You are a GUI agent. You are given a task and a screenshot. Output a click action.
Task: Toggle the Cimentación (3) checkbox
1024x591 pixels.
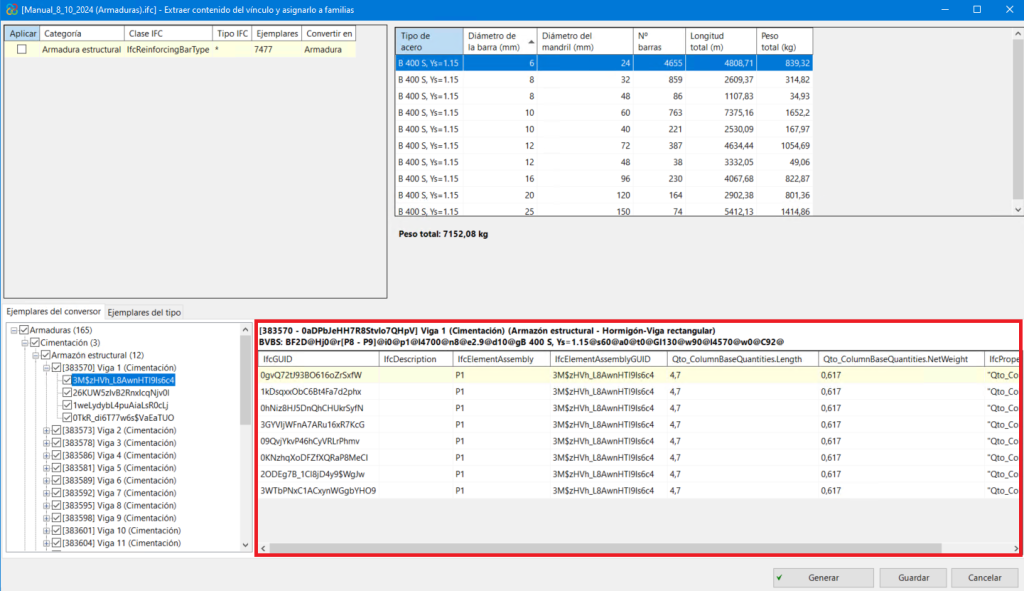pyautogui.click(x=35, y=342)
